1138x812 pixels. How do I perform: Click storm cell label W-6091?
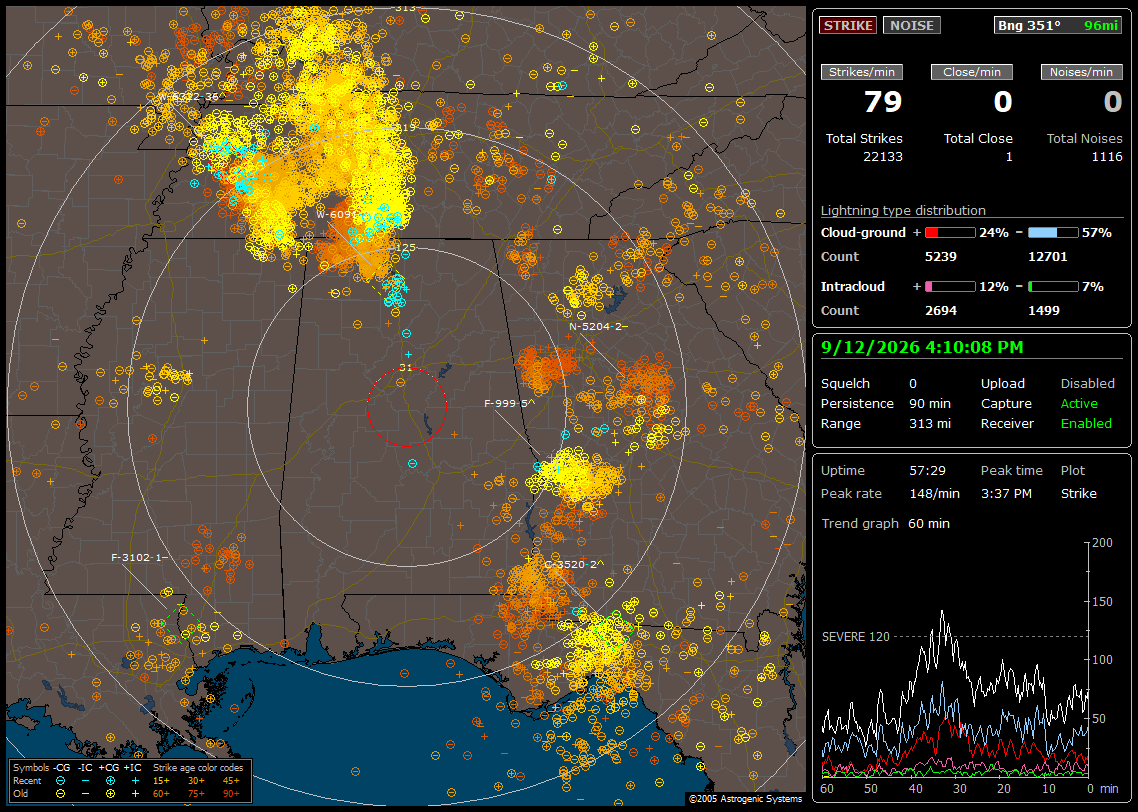click(337, 215)
